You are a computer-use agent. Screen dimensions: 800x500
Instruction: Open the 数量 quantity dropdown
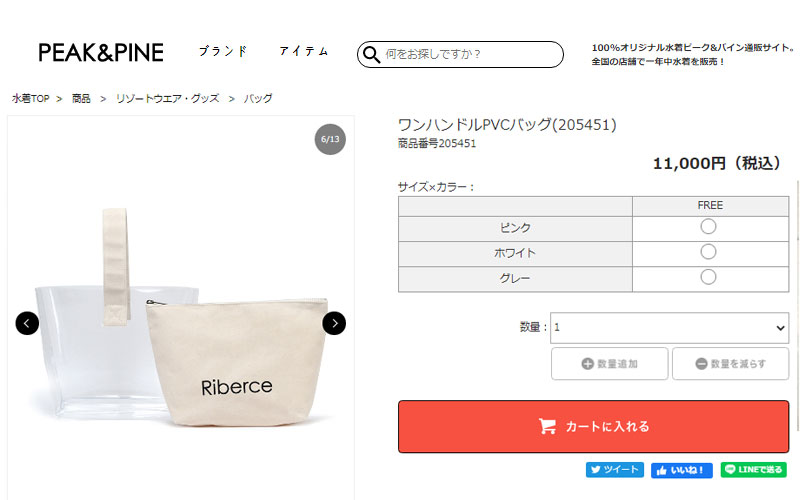pyautogui.click(x=669, y=327)
